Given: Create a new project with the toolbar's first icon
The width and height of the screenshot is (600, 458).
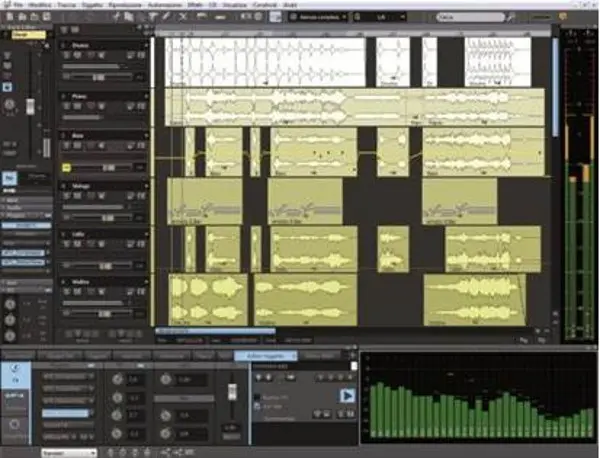Looking at the screenshot, I should pos(10,17).
